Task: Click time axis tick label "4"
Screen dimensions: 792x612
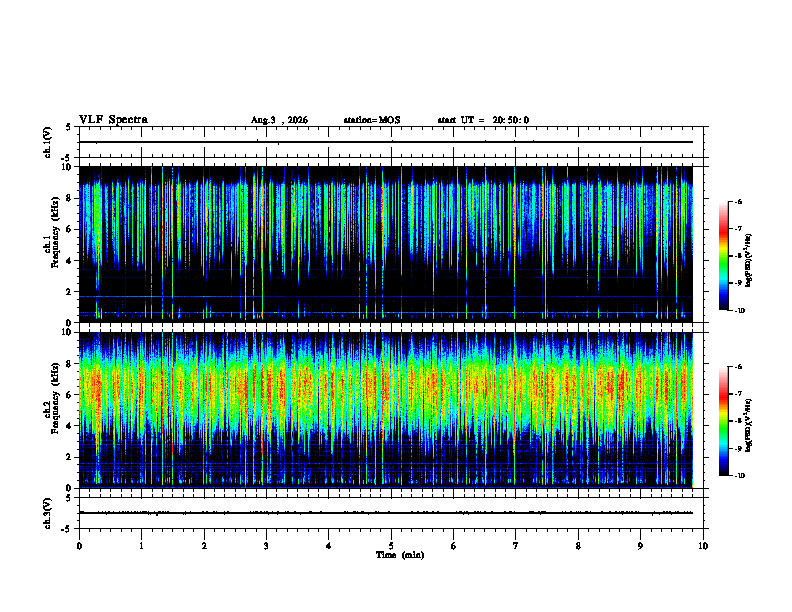Action: [x=329, y=546]
